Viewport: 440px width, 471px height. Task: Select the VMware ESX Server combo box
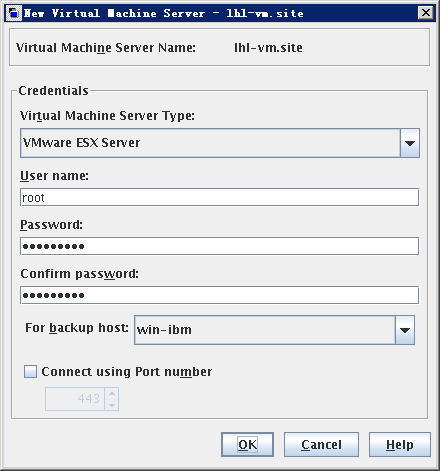[x=220, y=143]
